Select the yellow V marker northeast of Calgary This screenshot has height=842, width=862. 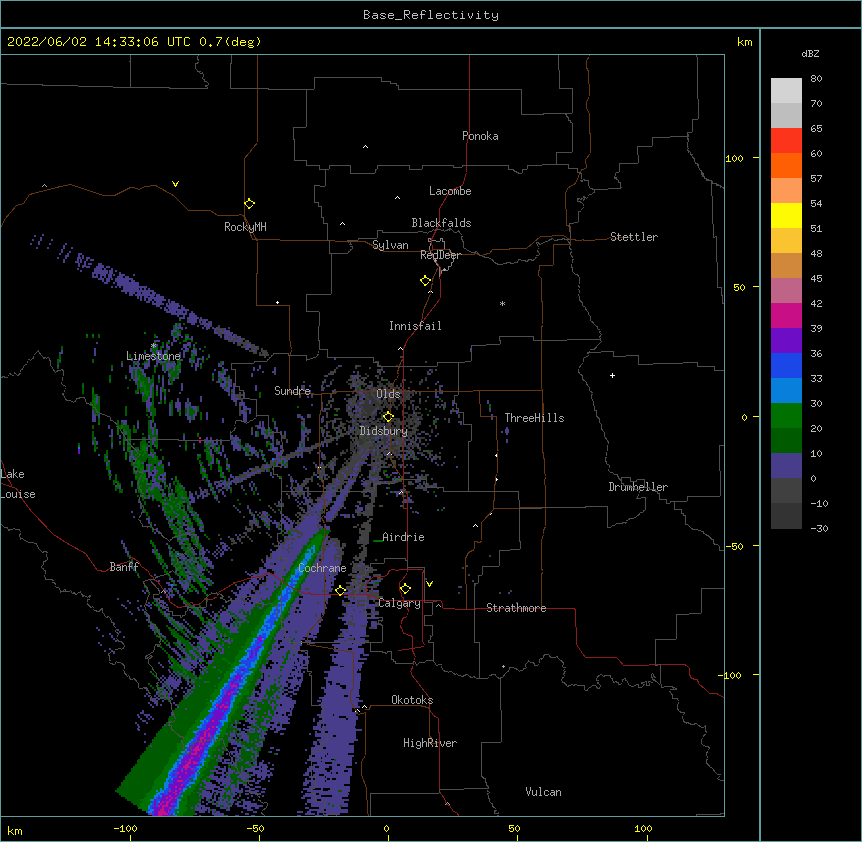tap(429, 584)
